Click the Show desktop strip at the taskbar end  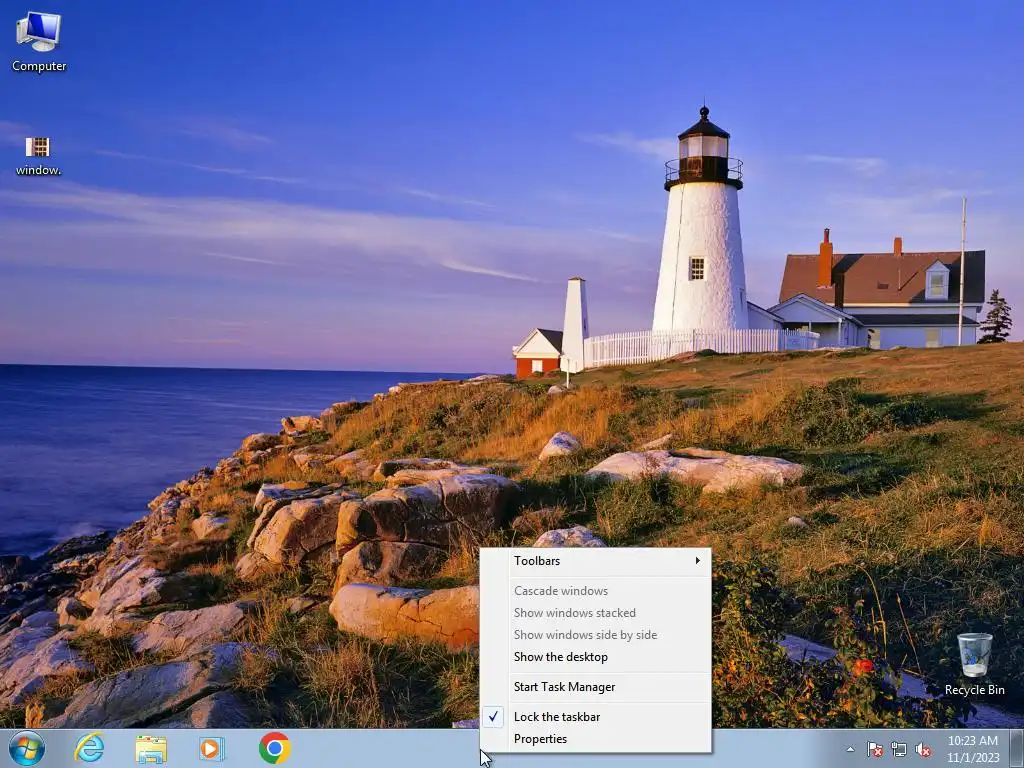pos(1017,749)
